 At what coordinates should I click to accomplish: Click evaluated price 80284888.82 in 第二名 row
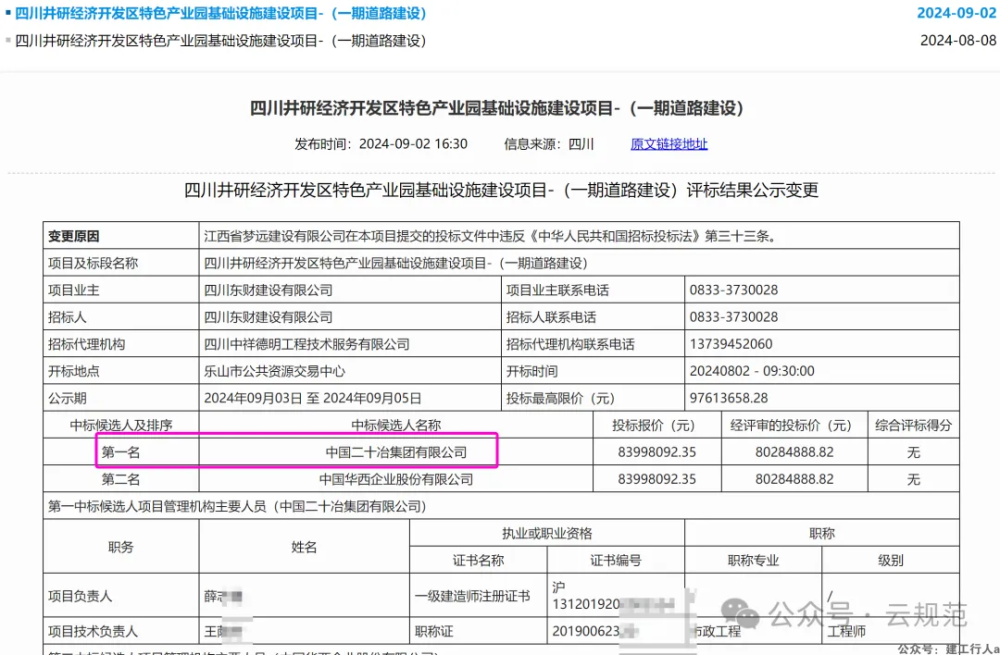coord(795,480)
